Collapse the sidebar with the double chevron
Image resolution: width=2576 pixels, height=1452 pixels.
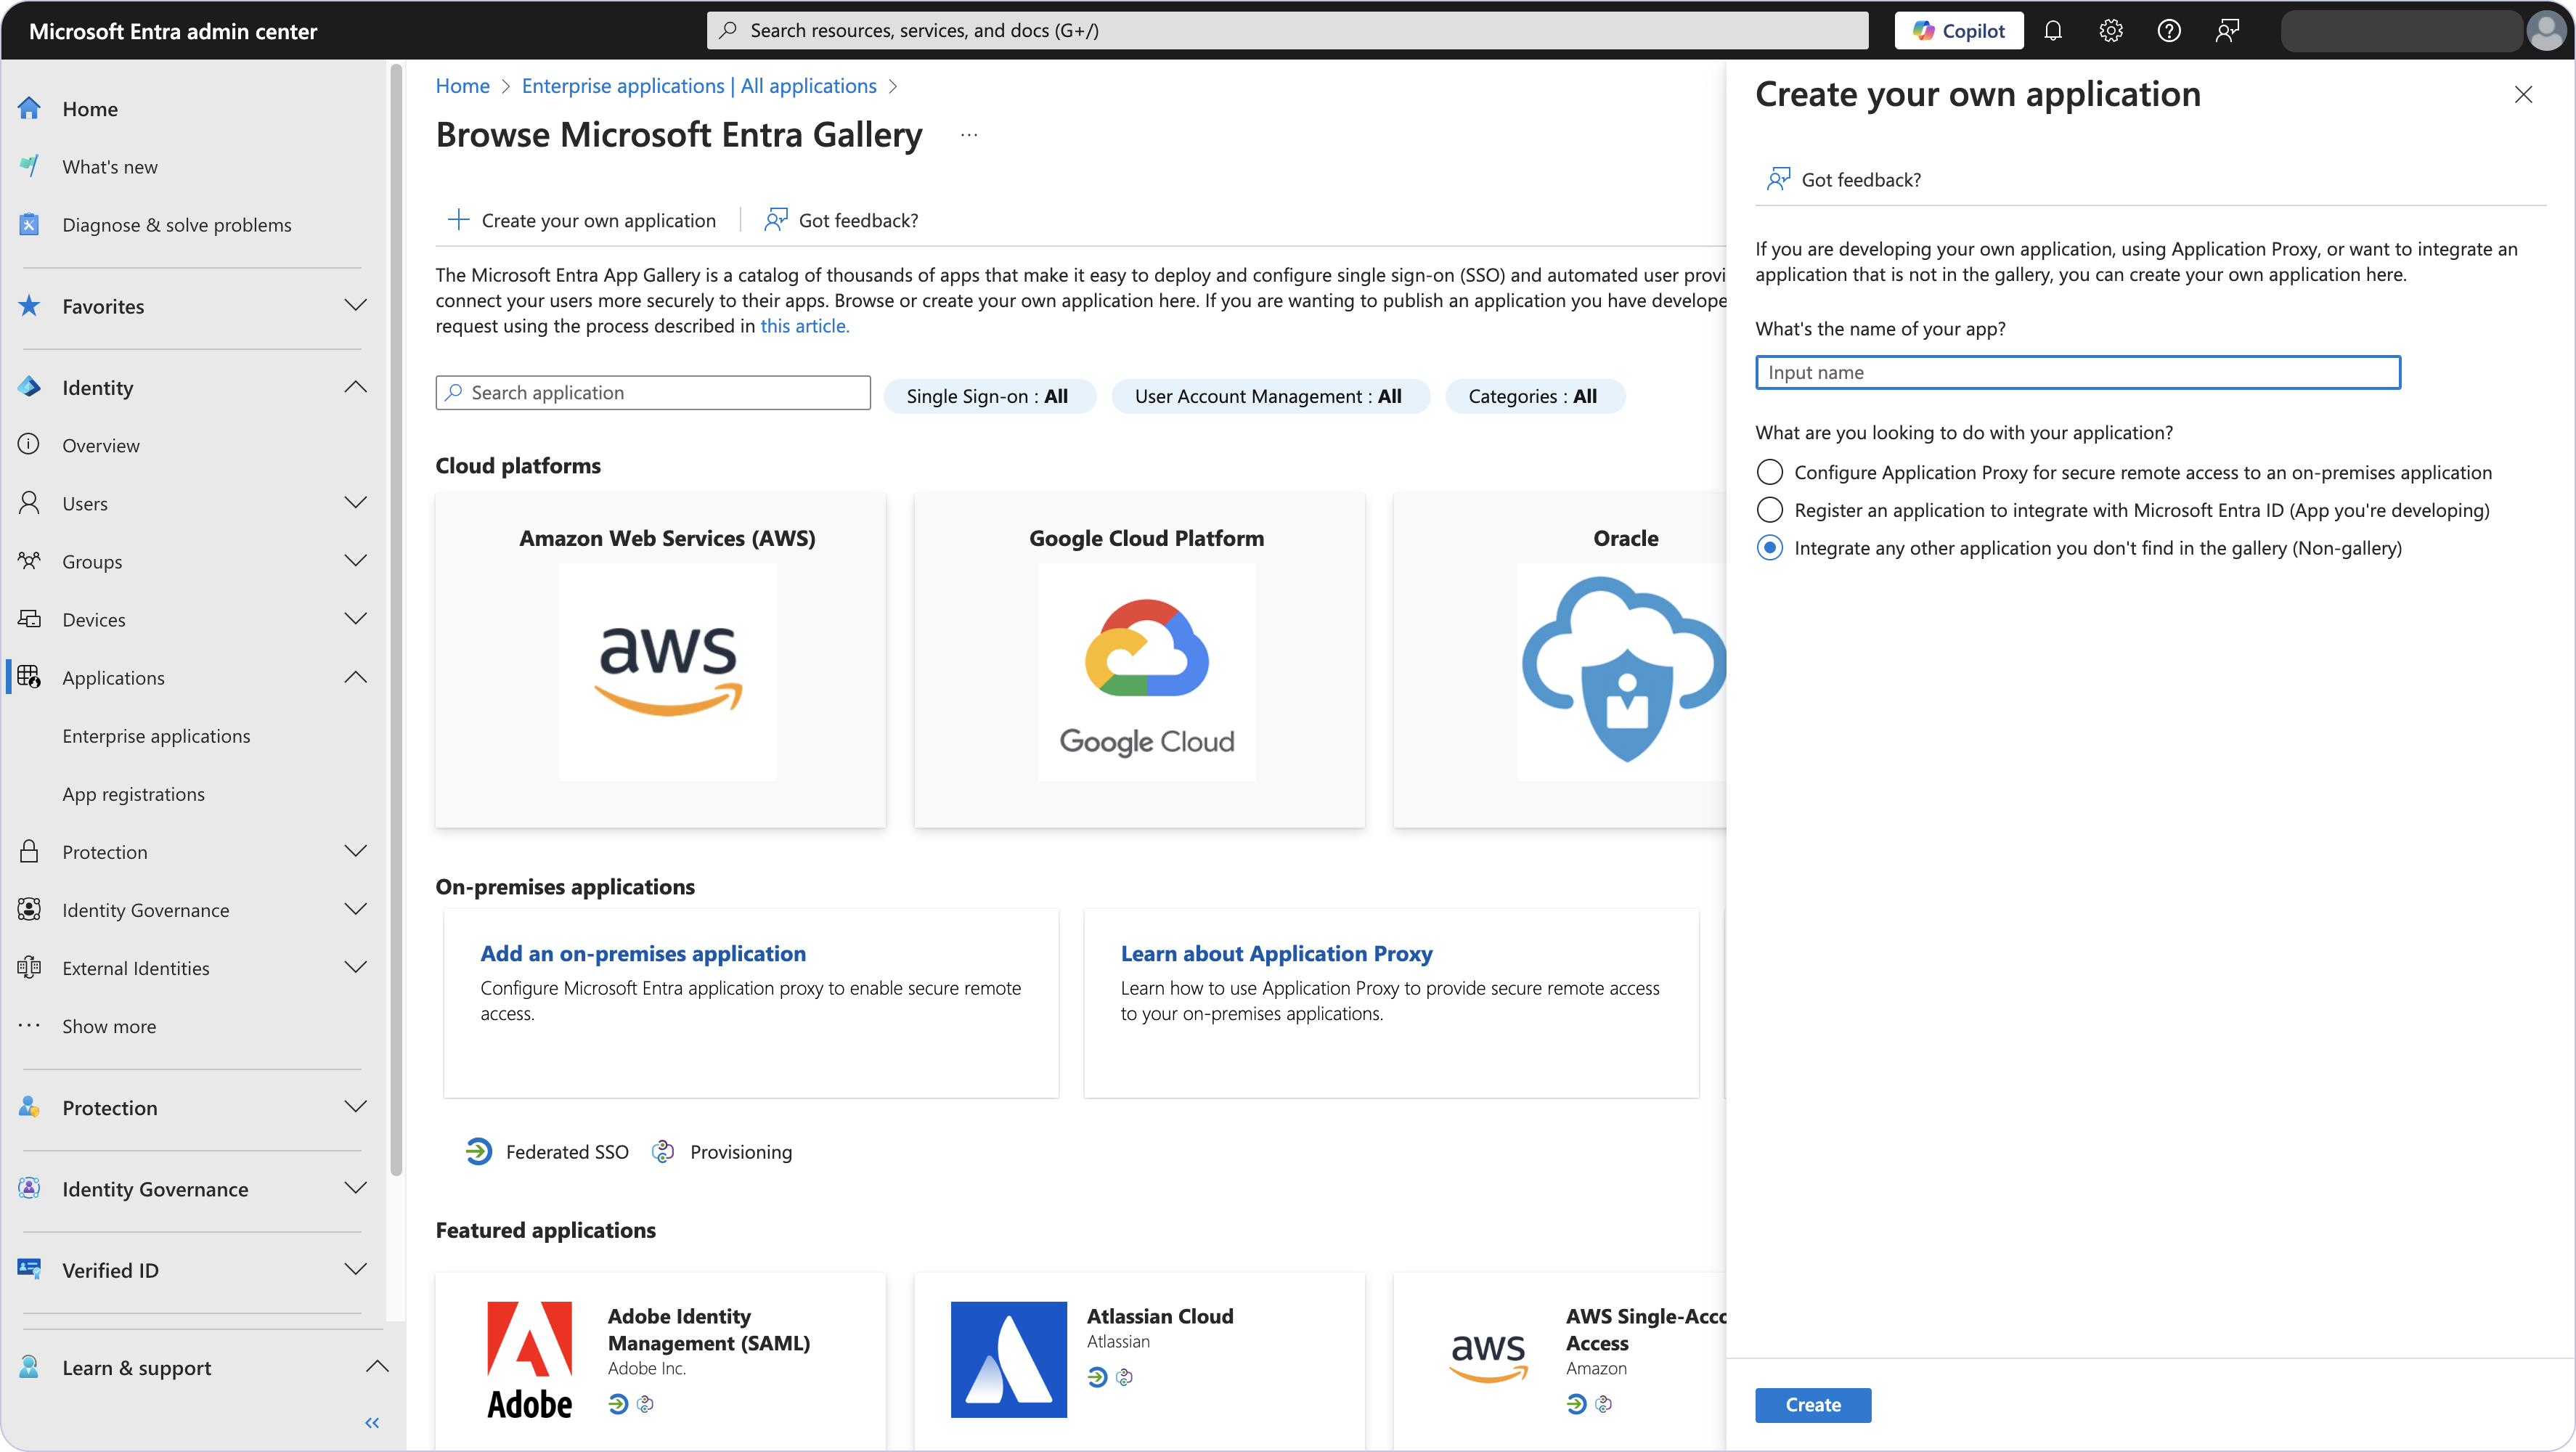click(x=372, y=1423)
